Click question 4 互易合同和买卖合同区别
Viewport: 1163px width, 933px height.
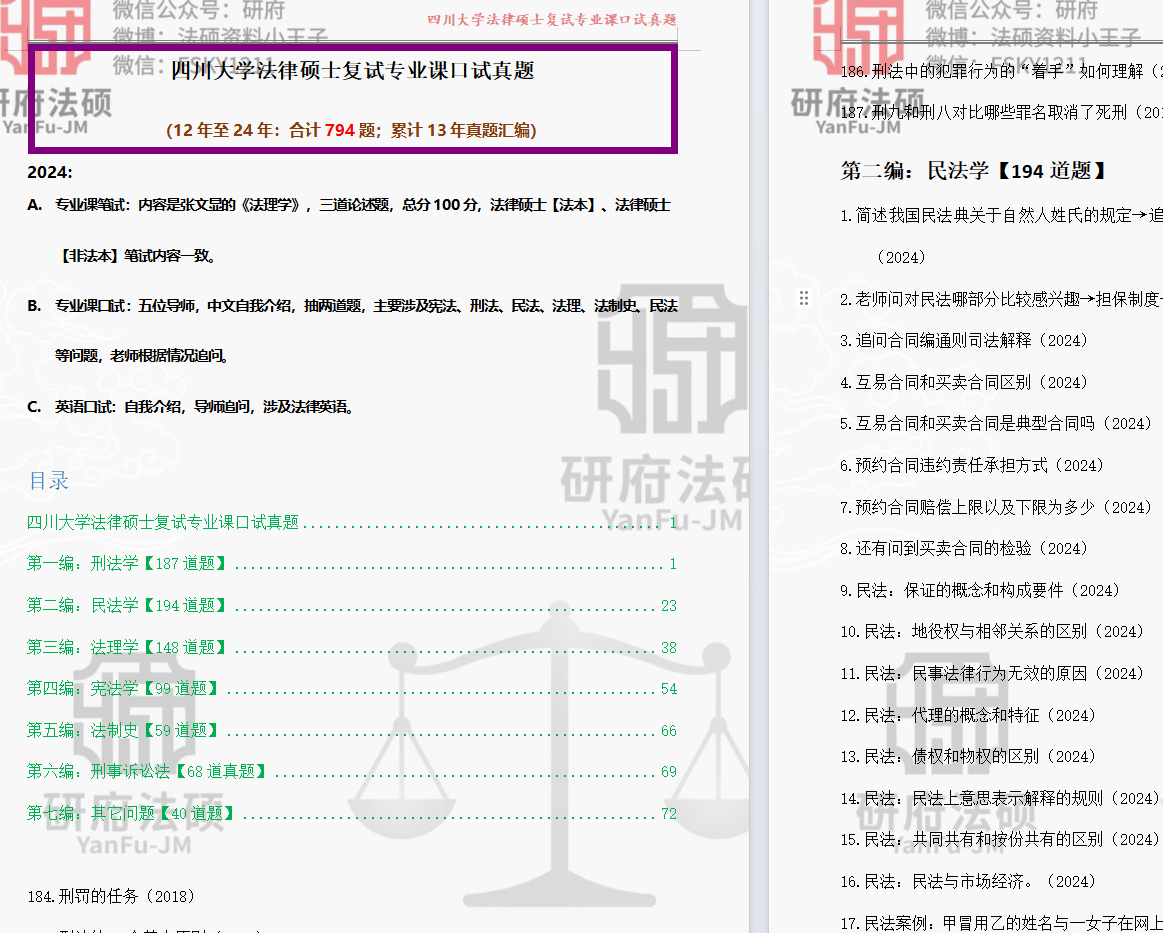[964, 382]
